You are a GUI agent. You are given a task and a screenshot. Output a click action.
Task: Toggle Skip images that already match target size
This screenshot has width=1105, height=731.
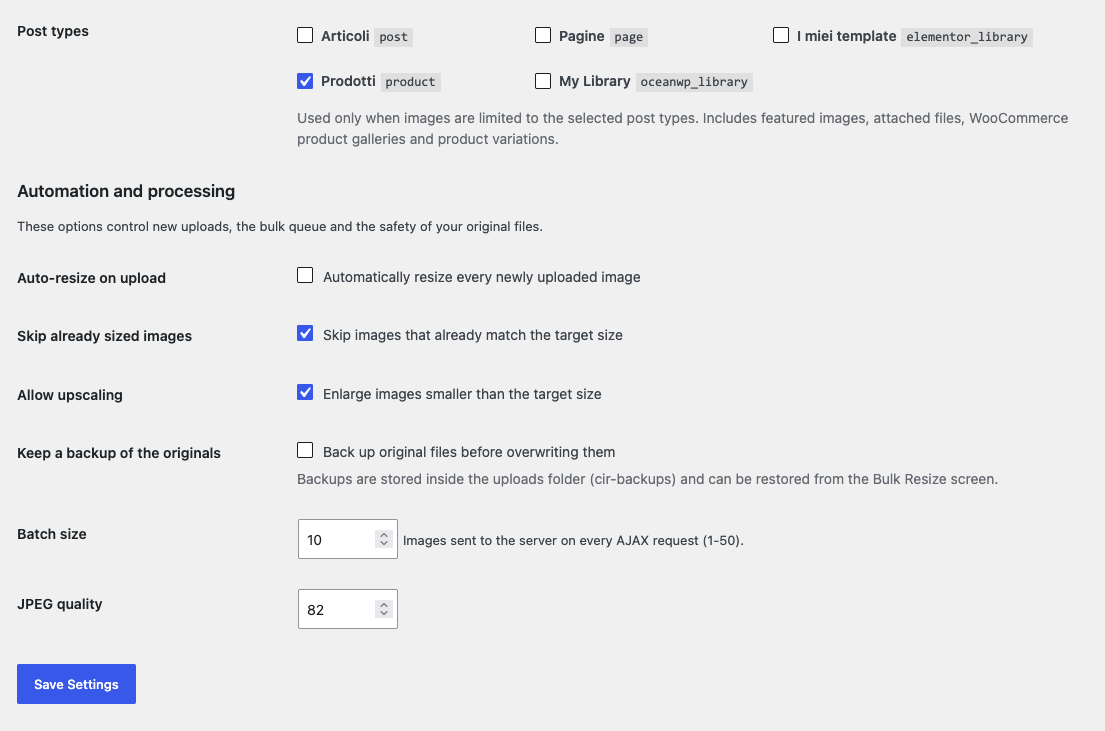pyautogui.click(x=304, y=333)
